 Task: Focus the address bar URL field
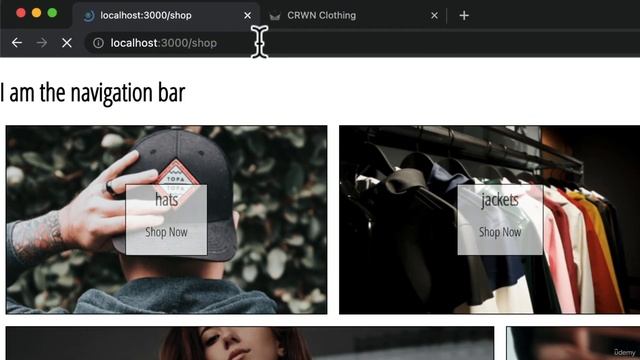pyautogui.click(x=362, y=43)
